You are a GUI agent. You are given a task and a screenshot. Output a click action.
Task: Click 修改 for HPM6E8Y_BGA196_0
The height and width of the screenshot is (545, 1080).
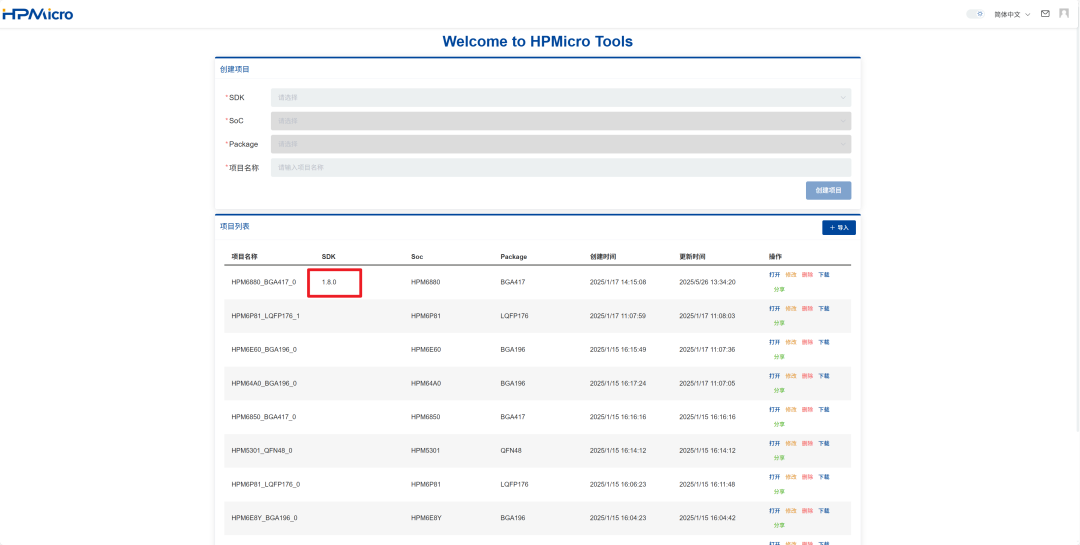[x=791, y=511]
